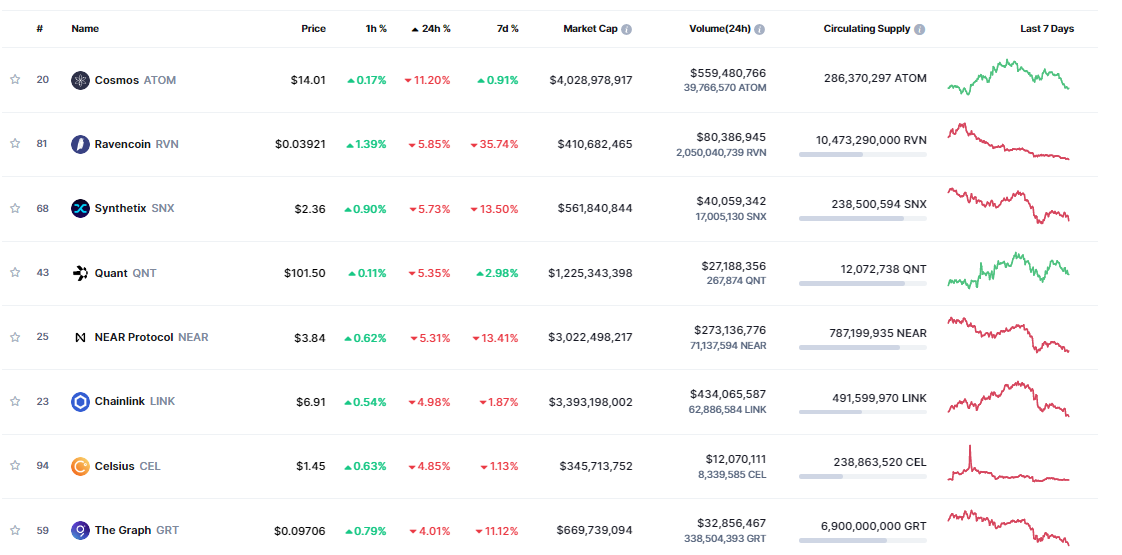
Task: Click Chainlink volume $434,065,587
Action: point(728,394)
